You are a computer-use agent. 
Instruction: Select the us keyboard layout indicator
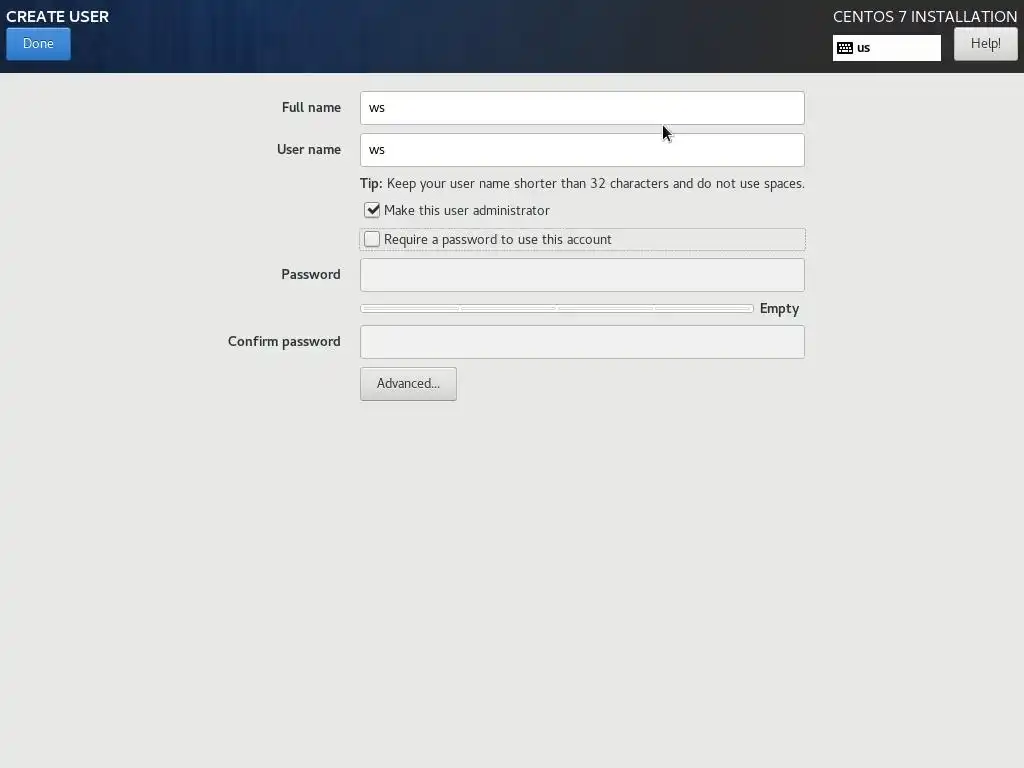[x=886, y=48]
